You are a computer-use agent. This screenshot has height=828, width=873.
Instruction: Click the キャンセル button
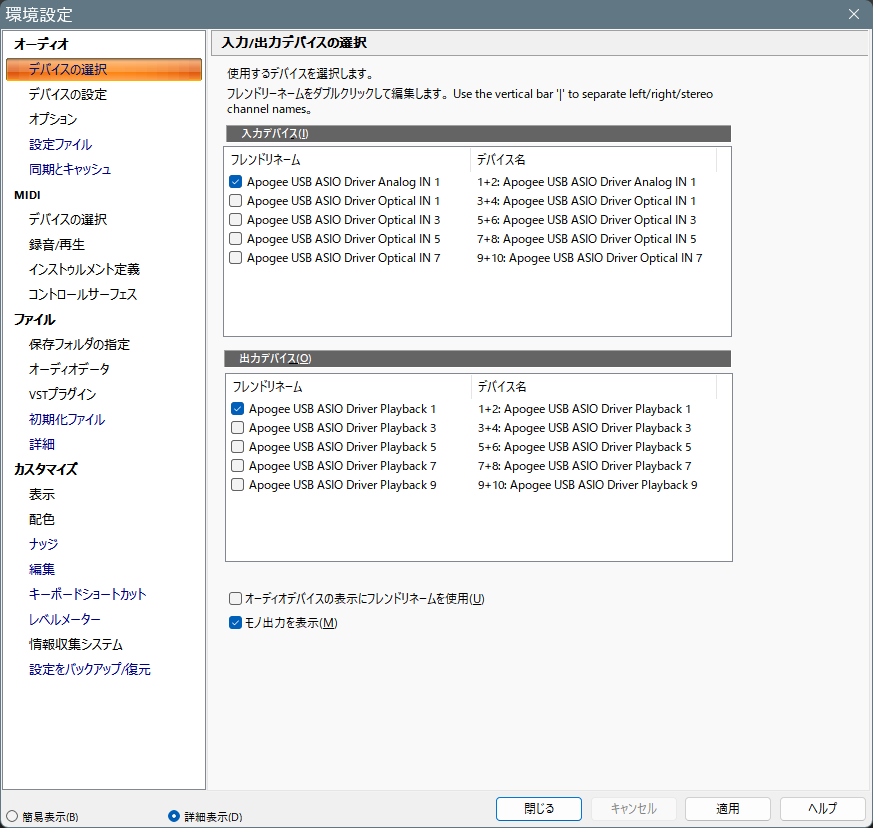634,809
